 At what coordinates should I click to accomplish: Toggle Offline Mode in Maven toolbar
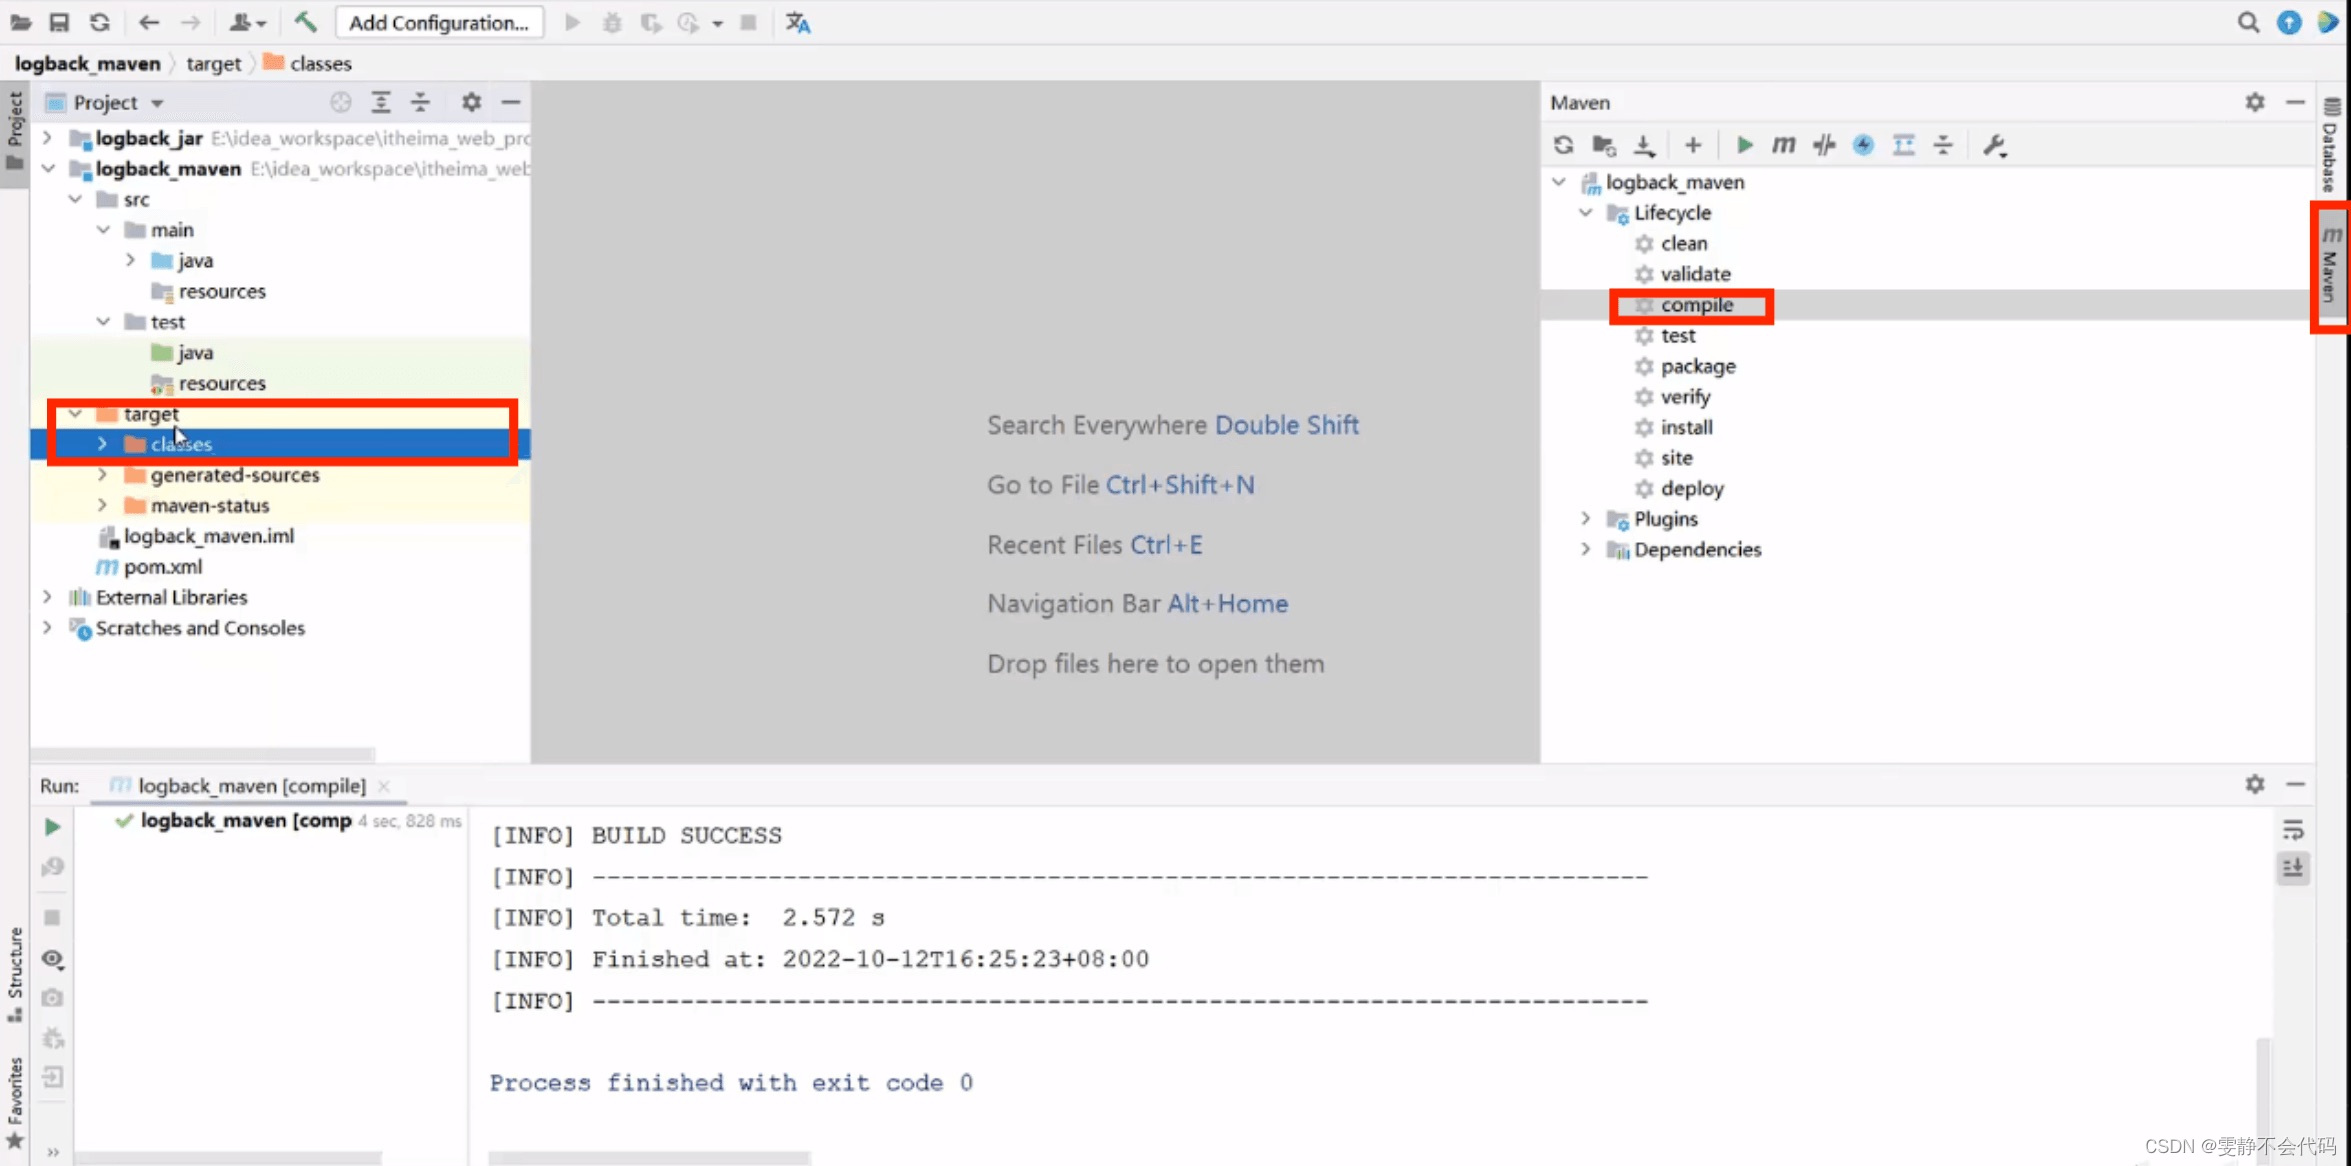tap(1824, 145)
